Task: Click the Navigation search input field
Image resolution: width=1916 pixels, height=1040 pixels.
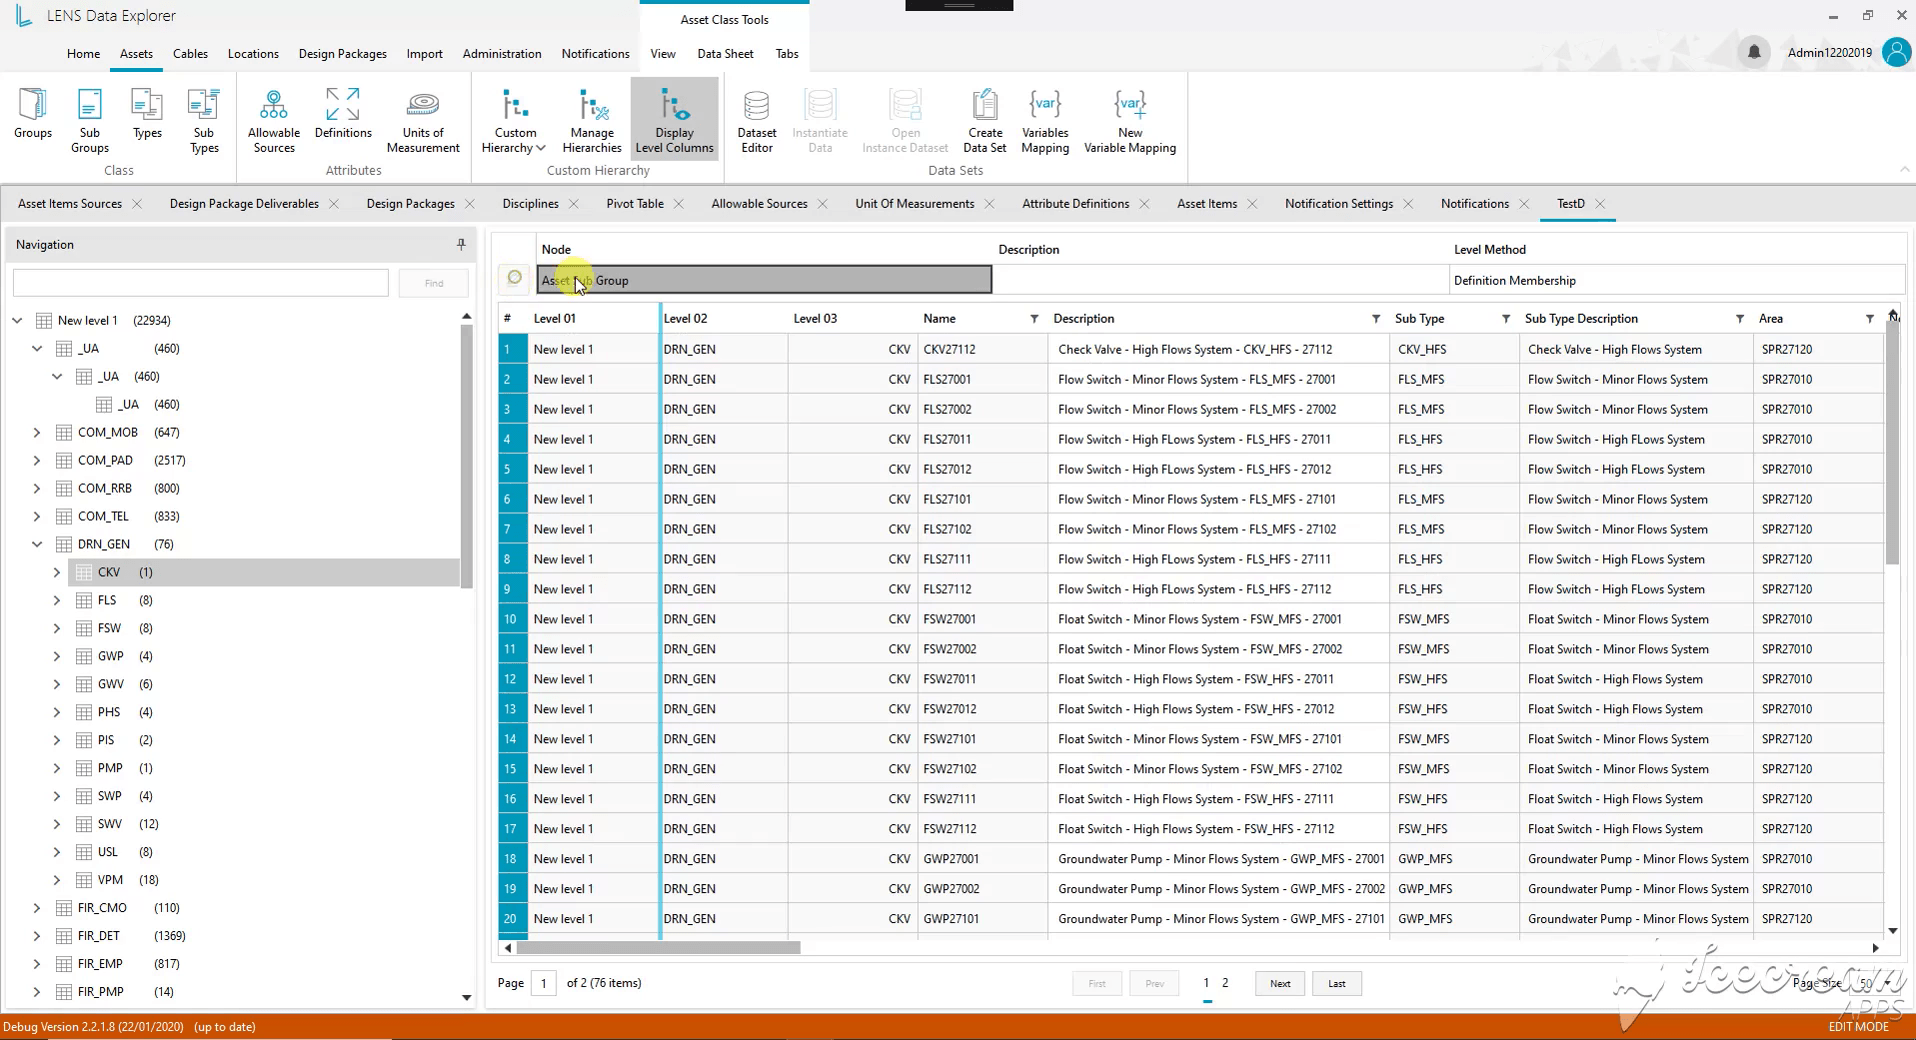Action: coord(201,283)
